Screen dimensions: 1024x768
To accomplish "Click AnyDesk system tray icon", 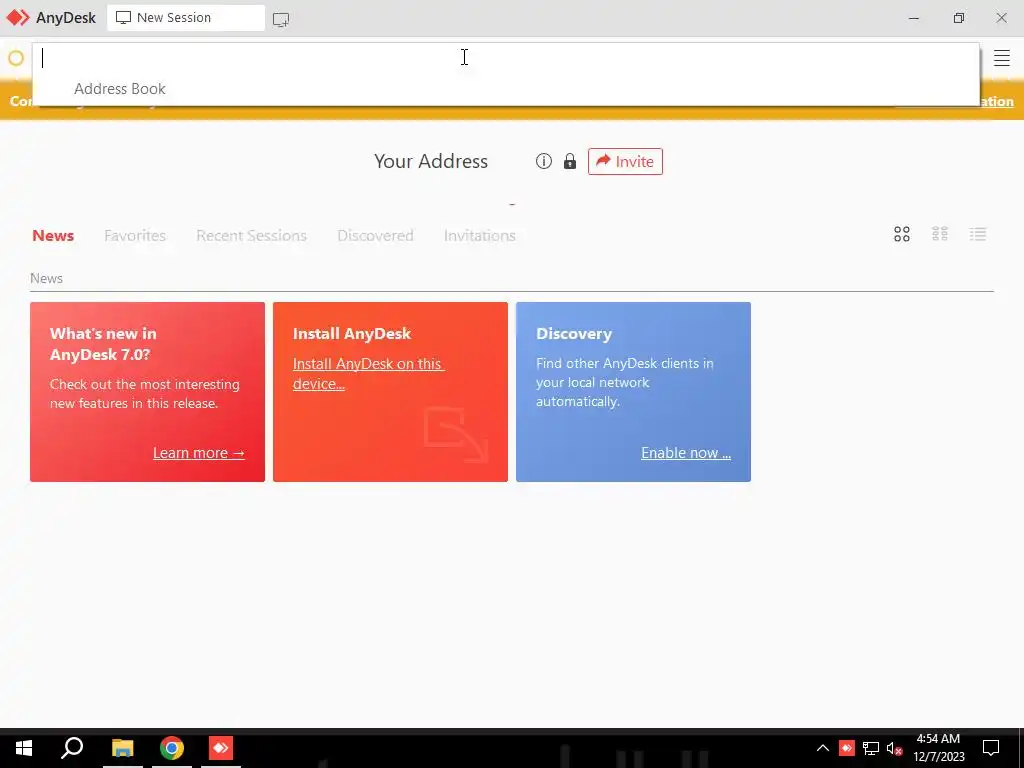I will (x=846, y=748).
